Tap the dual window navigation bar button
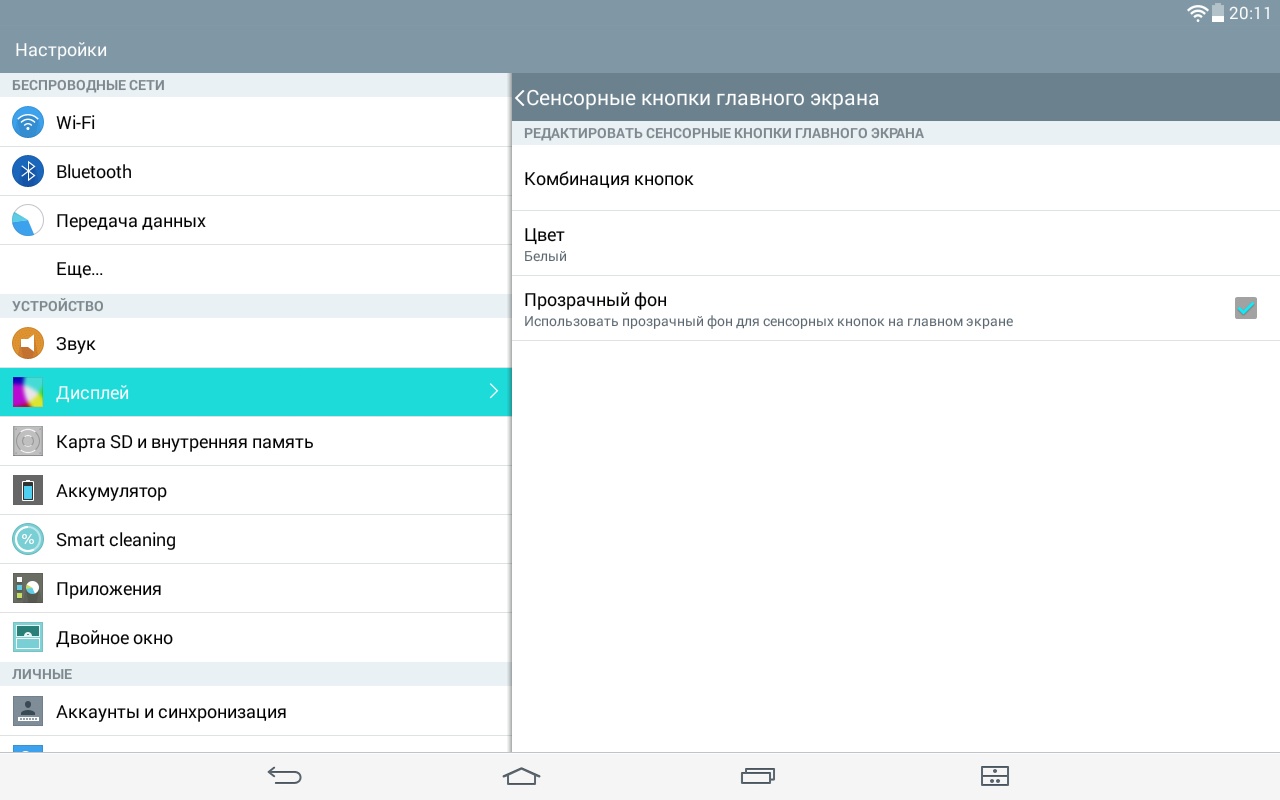 (x=994, y=775)
